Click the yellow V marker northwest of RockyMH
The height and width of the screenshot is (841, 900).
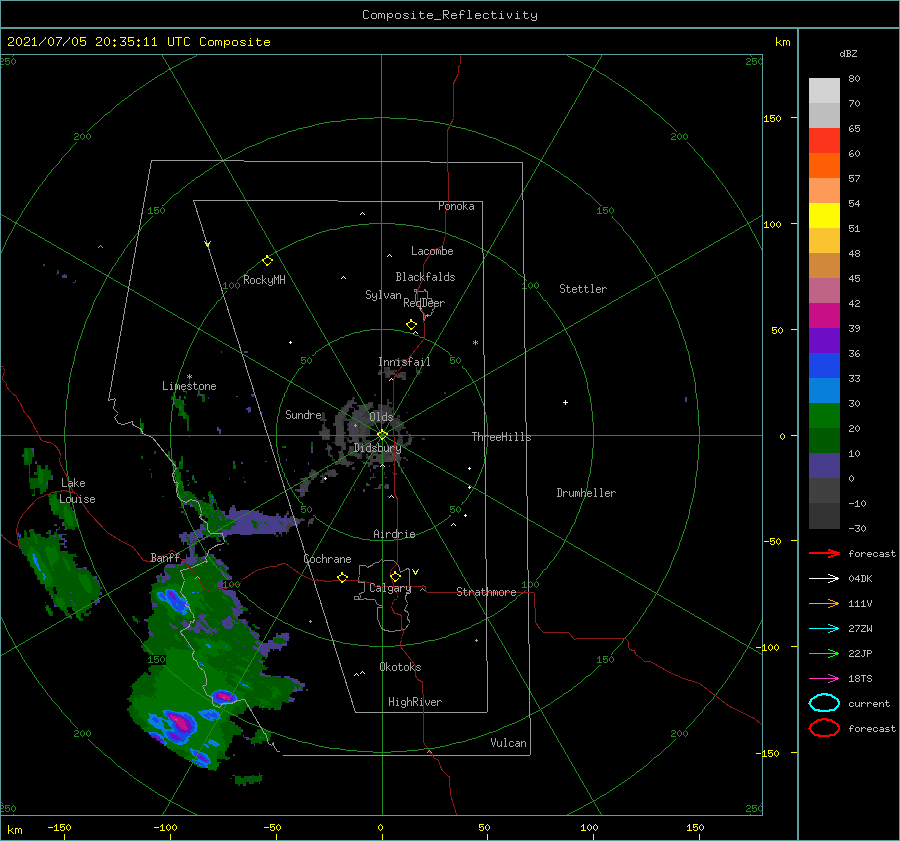point(208,244)
